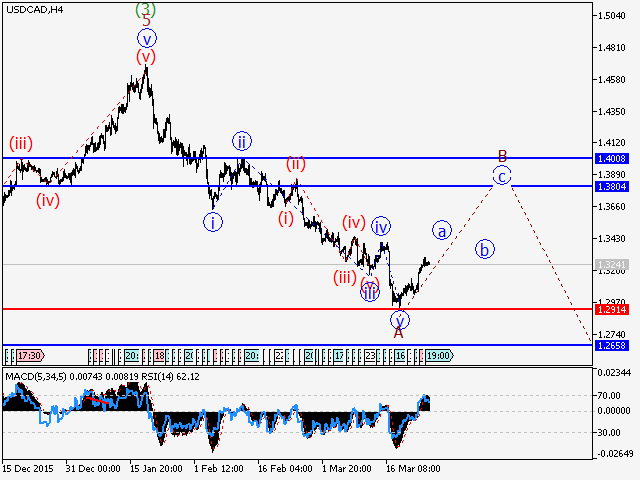Click the 16 Feb 04:00 date label
640x480 pixels.
click(x=285, y=469)
